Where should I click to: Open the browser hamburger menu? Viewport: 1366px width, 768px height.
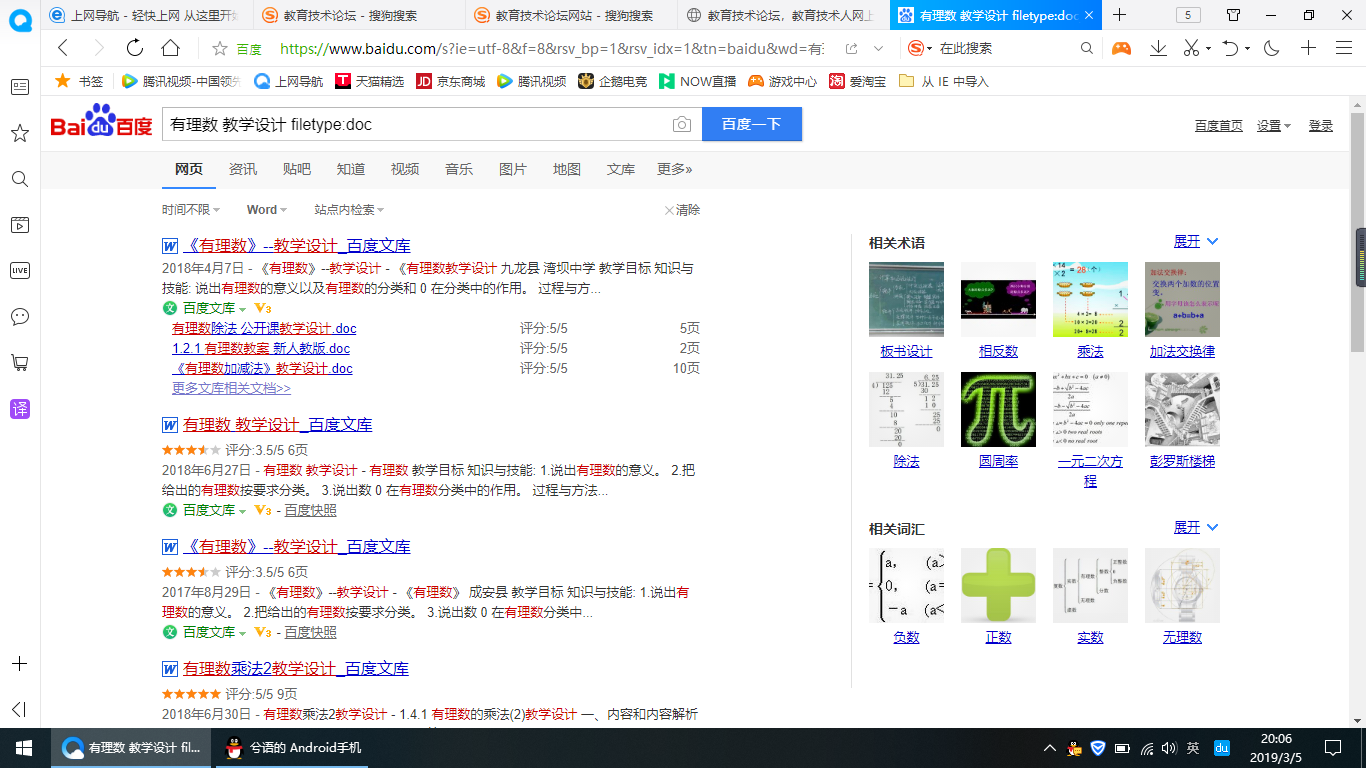[1344, 48]
